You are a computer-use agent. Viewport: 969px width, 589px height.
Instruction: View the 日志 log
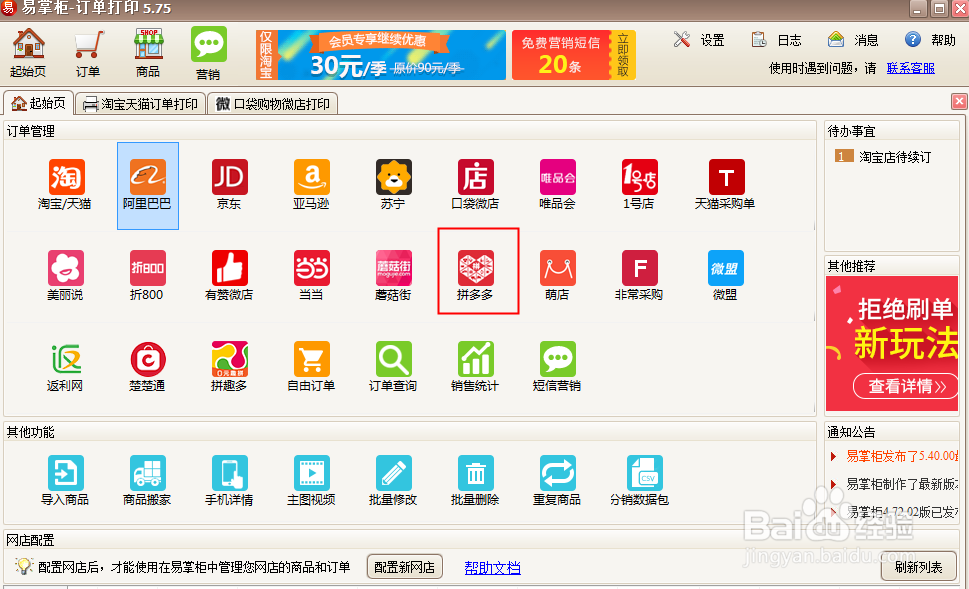tap(776, 40)
